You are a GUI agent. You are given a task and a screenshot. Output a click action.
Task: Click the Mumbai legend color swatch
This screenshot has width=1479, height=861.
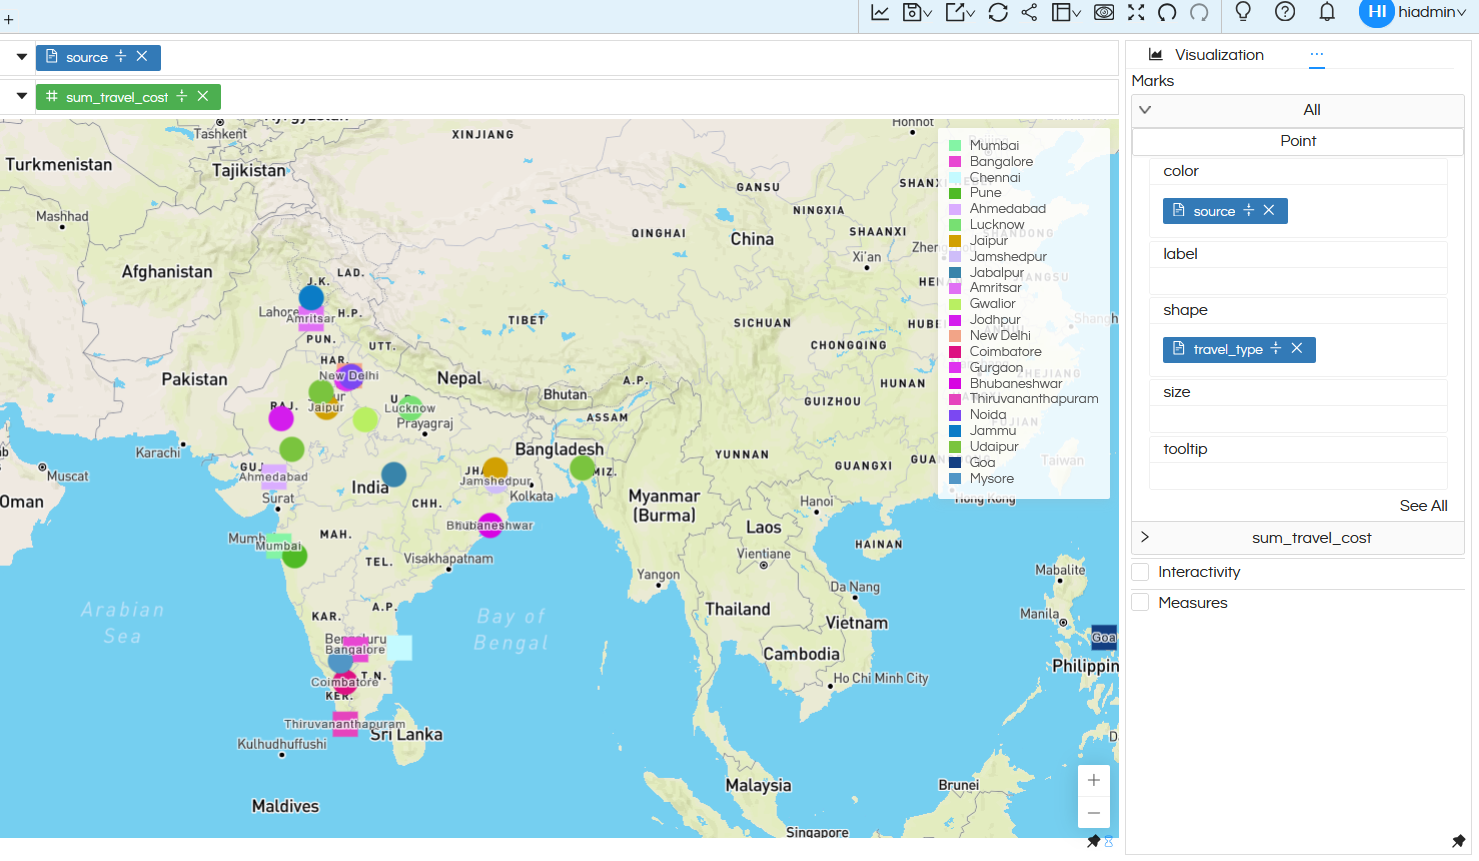[955, 146]
